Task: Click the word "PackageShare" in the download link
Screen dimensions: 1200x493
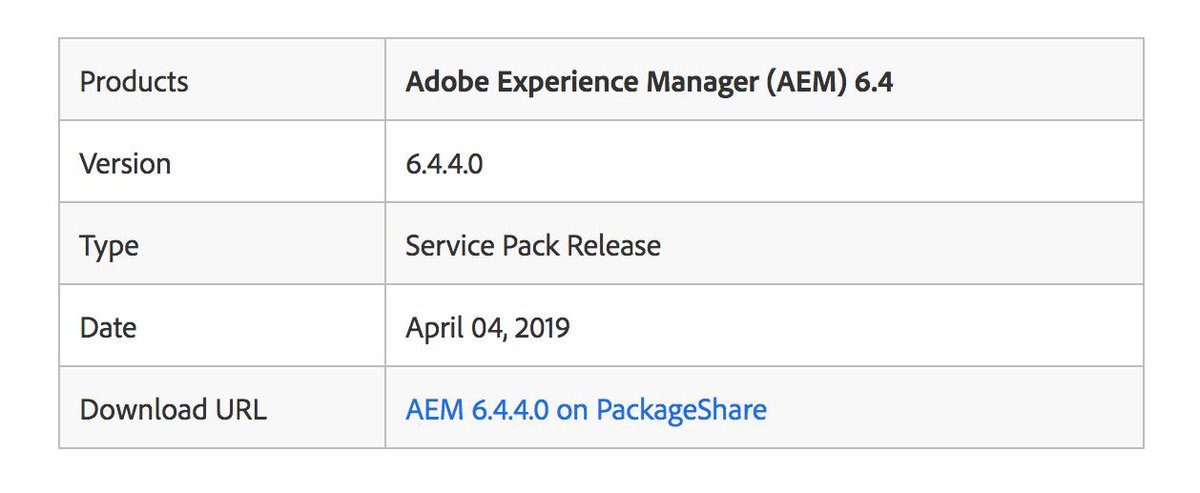Action: pyautogui.click(x=681, y=409)
